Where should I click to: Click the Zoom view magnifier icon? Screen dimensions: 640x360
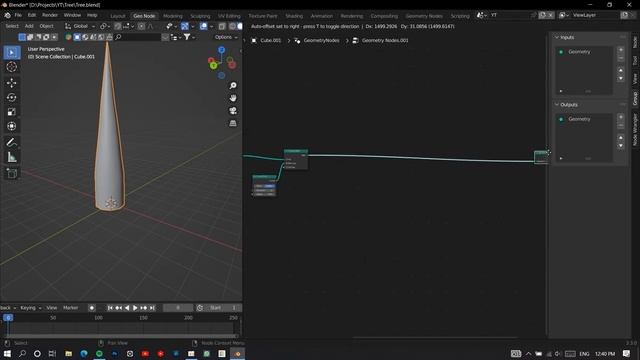click(x=233, y=85)
